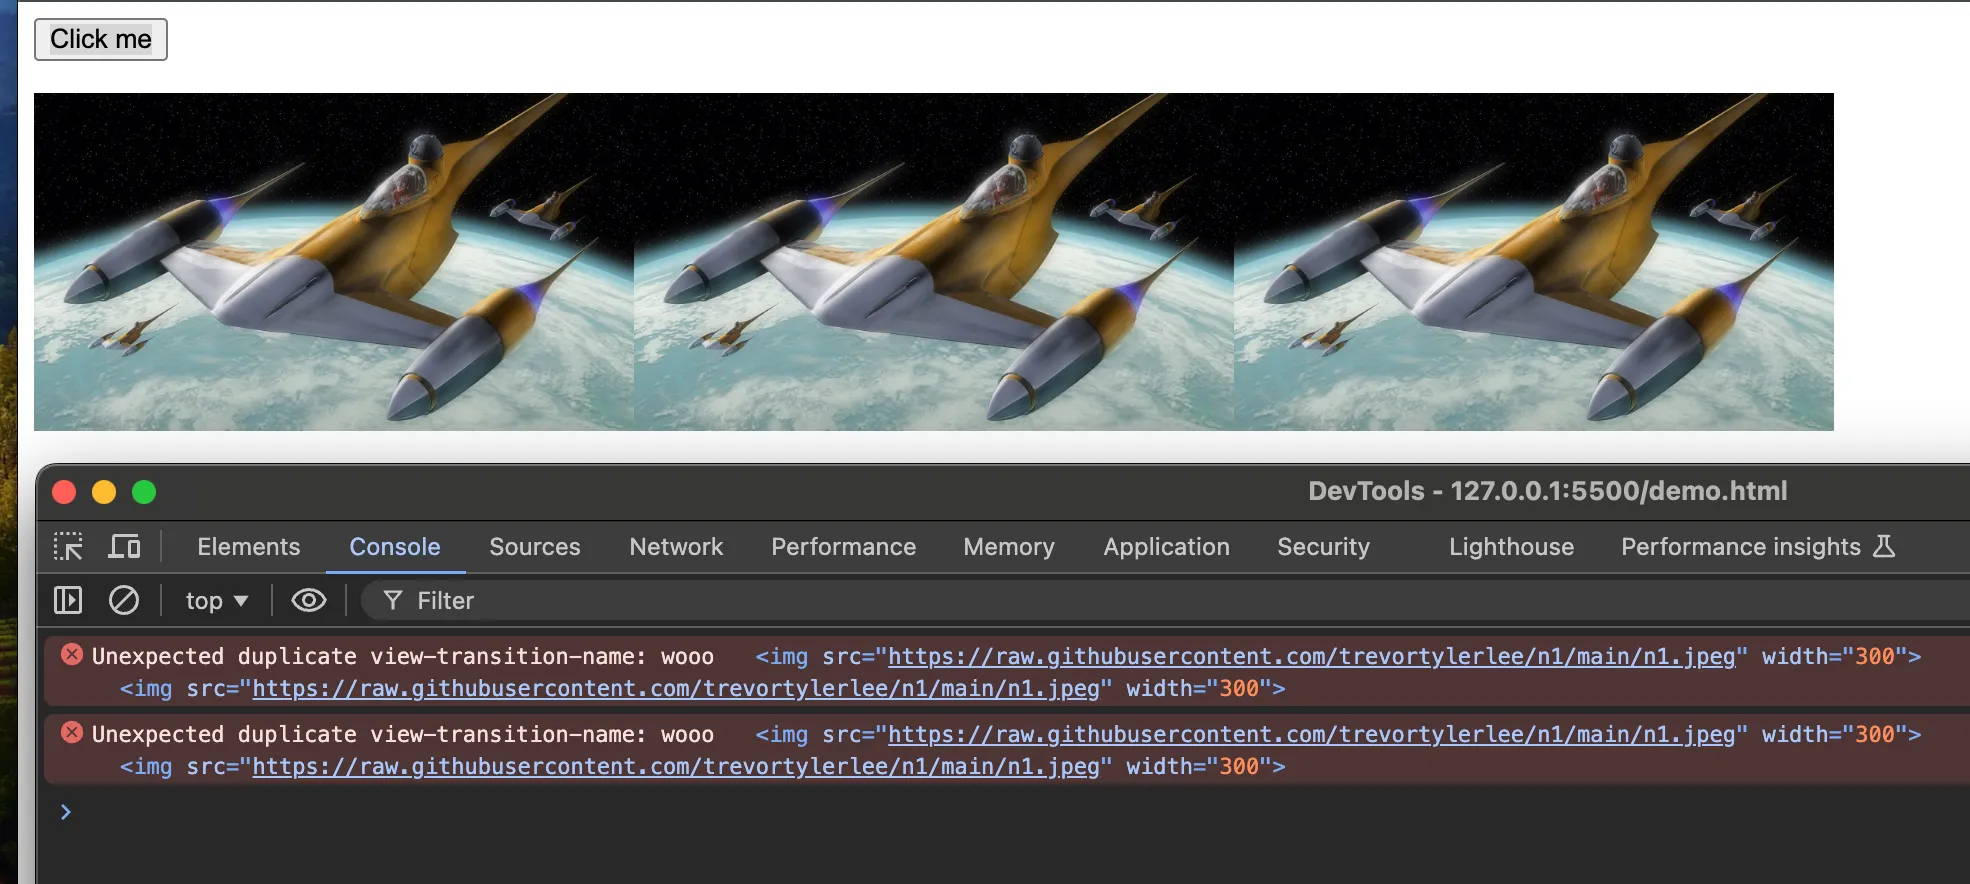Click the console prompt chevron

(x=66, y=812)
